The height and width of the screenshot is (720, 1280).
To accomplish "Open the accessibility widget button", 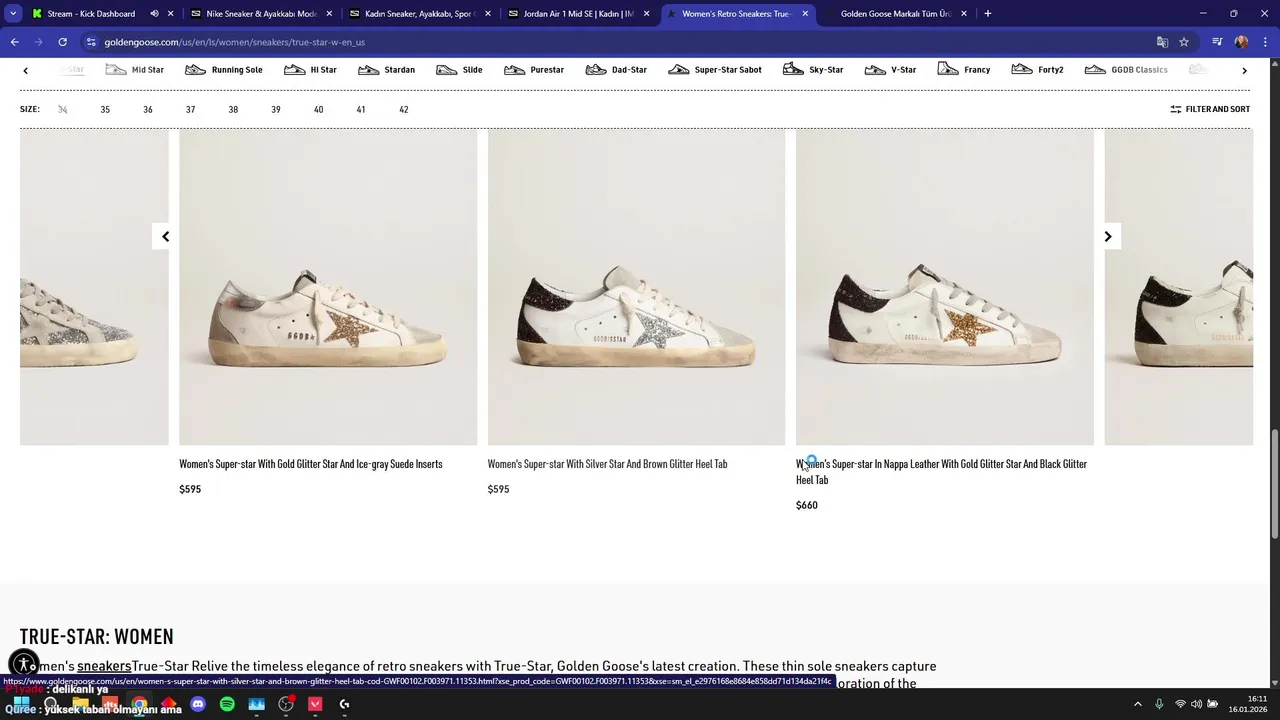I will click(x=23, y=664).
